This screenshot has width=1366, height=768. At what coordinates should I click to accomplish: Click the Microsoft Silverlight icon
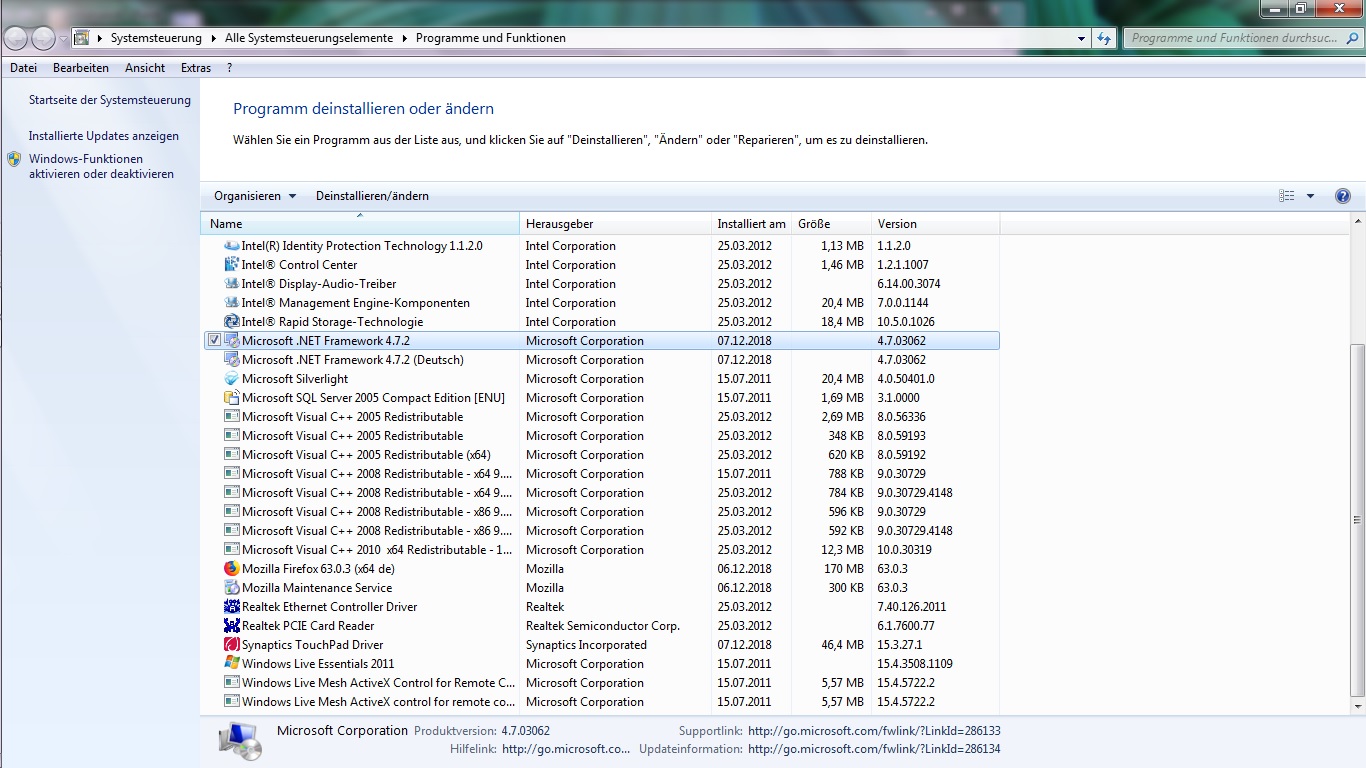tap(232, 379)
